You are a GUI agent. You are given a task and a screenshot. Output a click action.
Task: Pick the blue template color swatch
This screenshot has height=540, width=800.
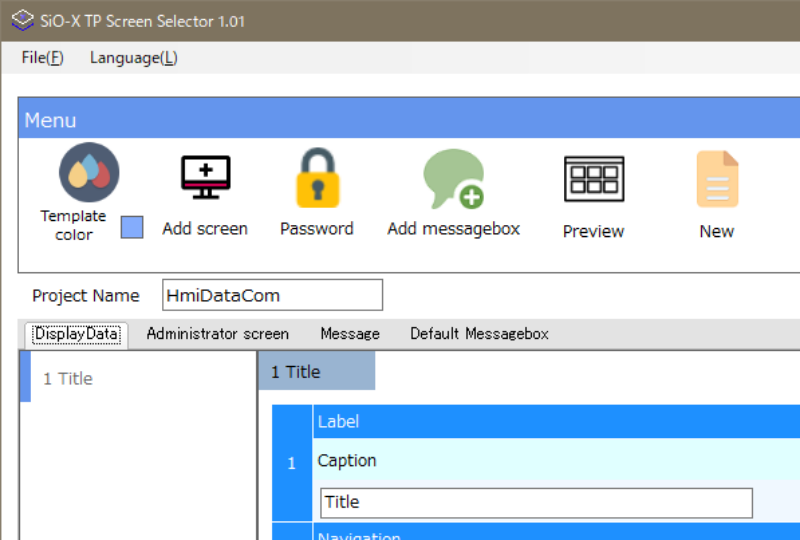[132, 227]
